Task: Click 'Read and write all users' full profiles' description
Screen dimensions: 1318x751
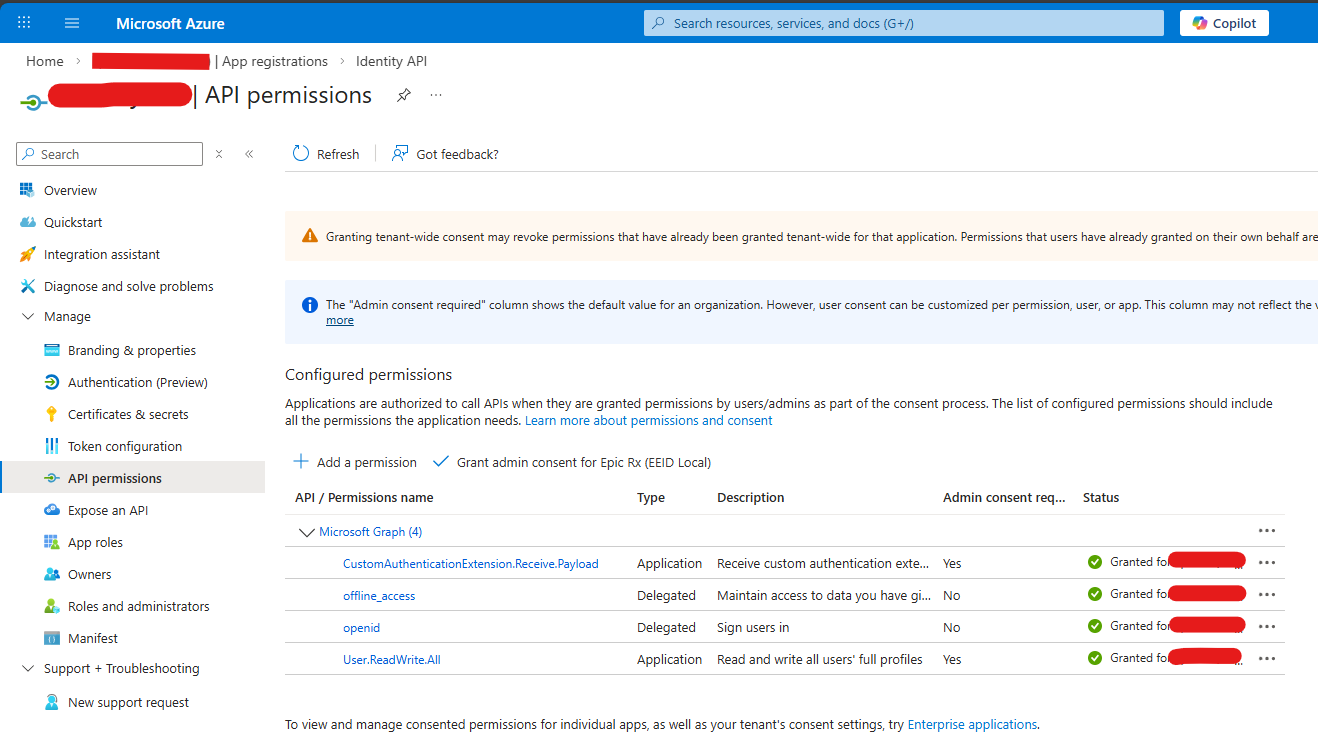Action: [x=820, y=660]
